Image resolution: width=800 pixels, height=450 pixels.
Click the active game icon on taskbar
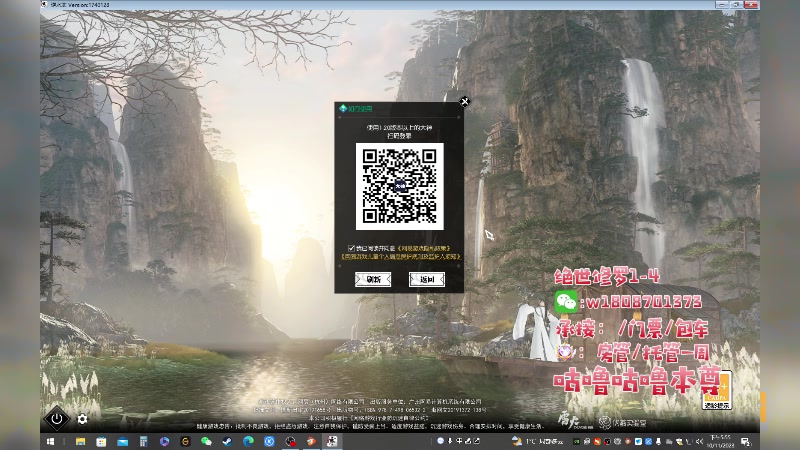(332, 441)
